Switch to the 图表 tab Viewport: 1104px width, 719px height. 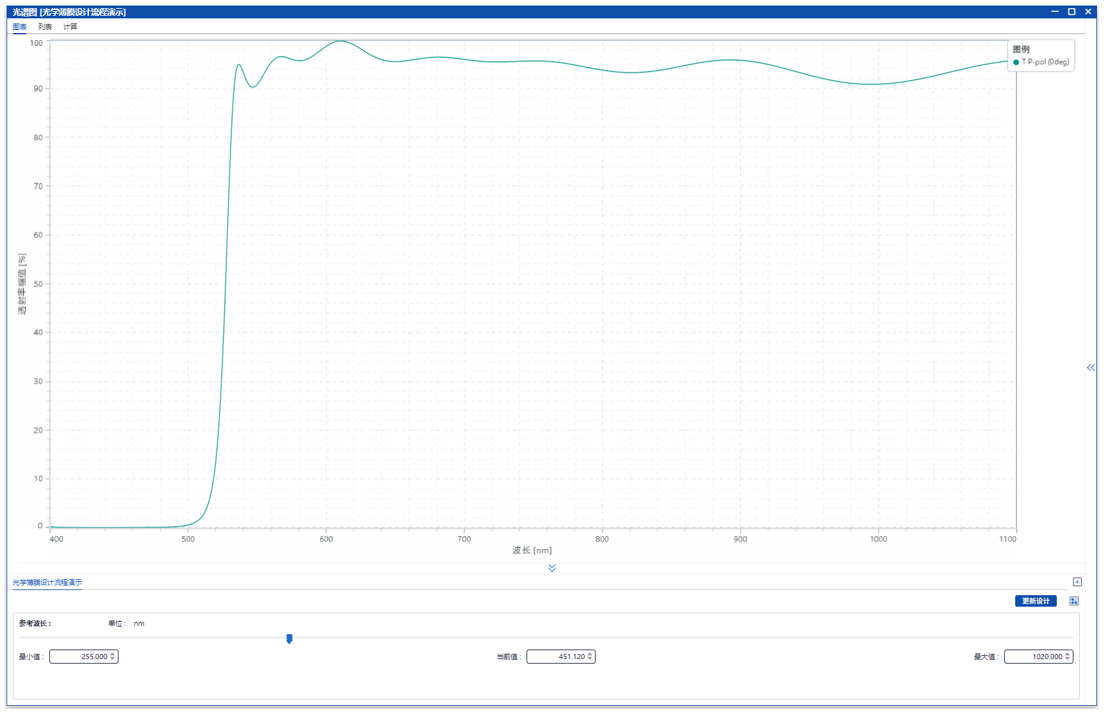19,27
